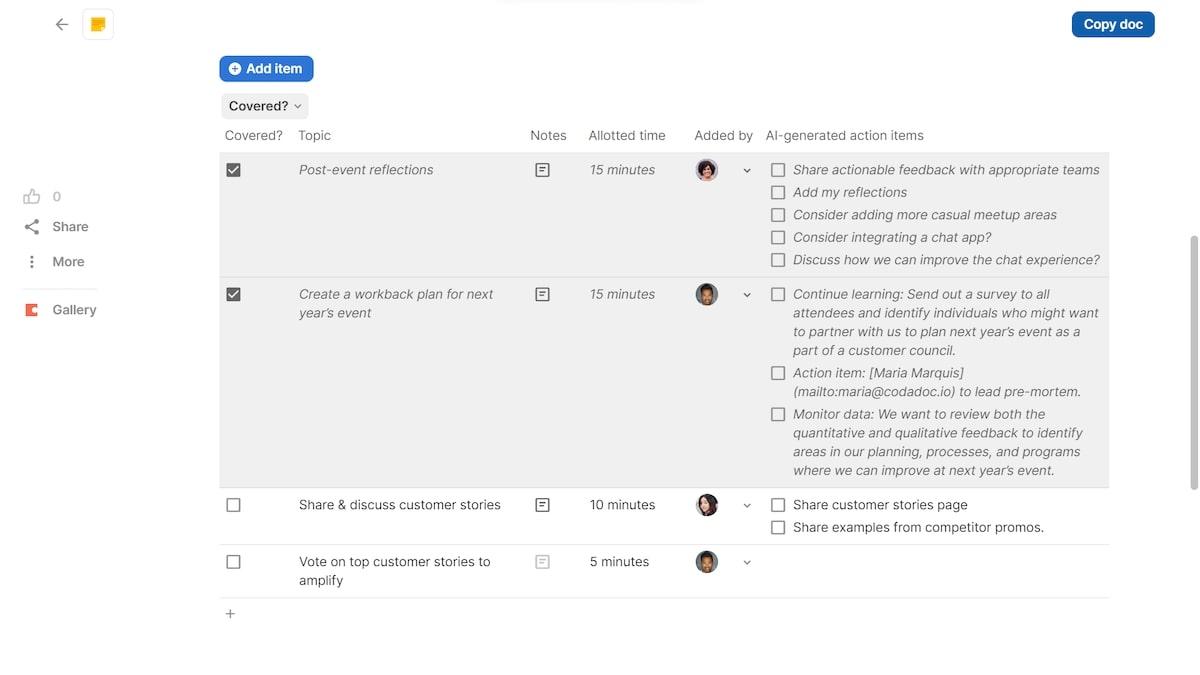Open notes icon for Share & discuss customer stories
The width and height of the screenshot is (1200, 675).
point(542,505)
